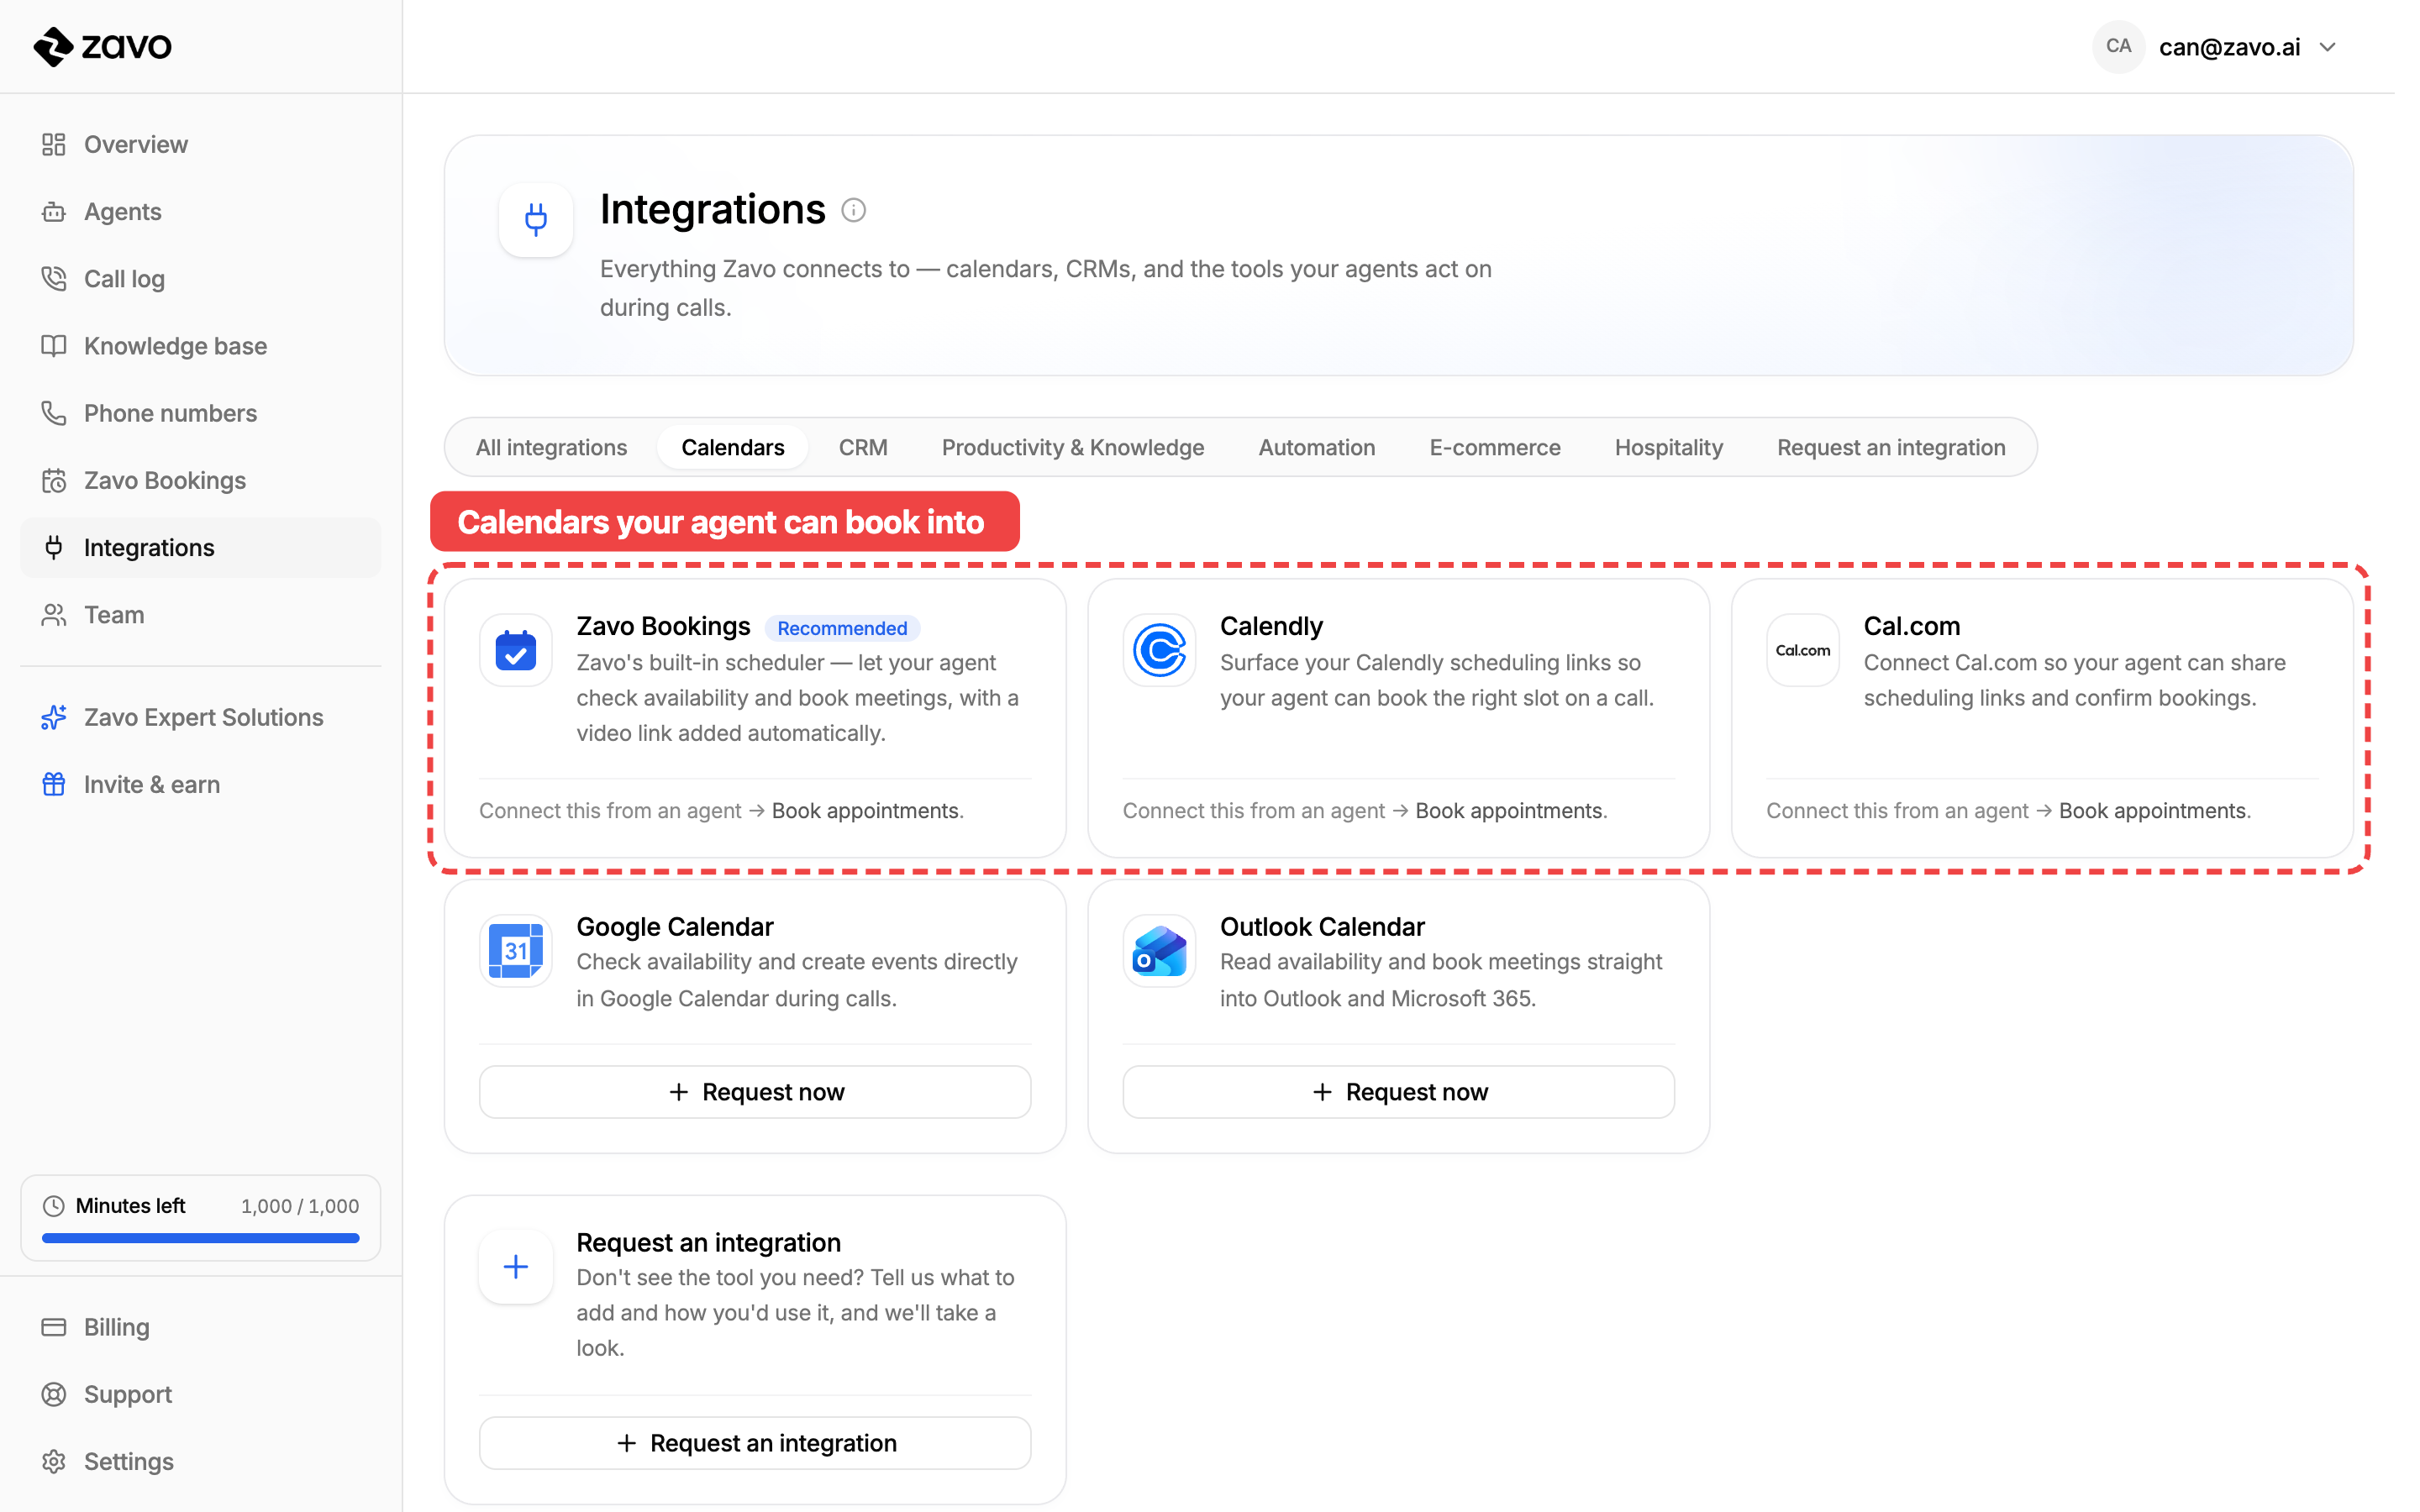2420x1512 pixels.
Task: Click the Calendly card title
Action: coord(1271,626)
